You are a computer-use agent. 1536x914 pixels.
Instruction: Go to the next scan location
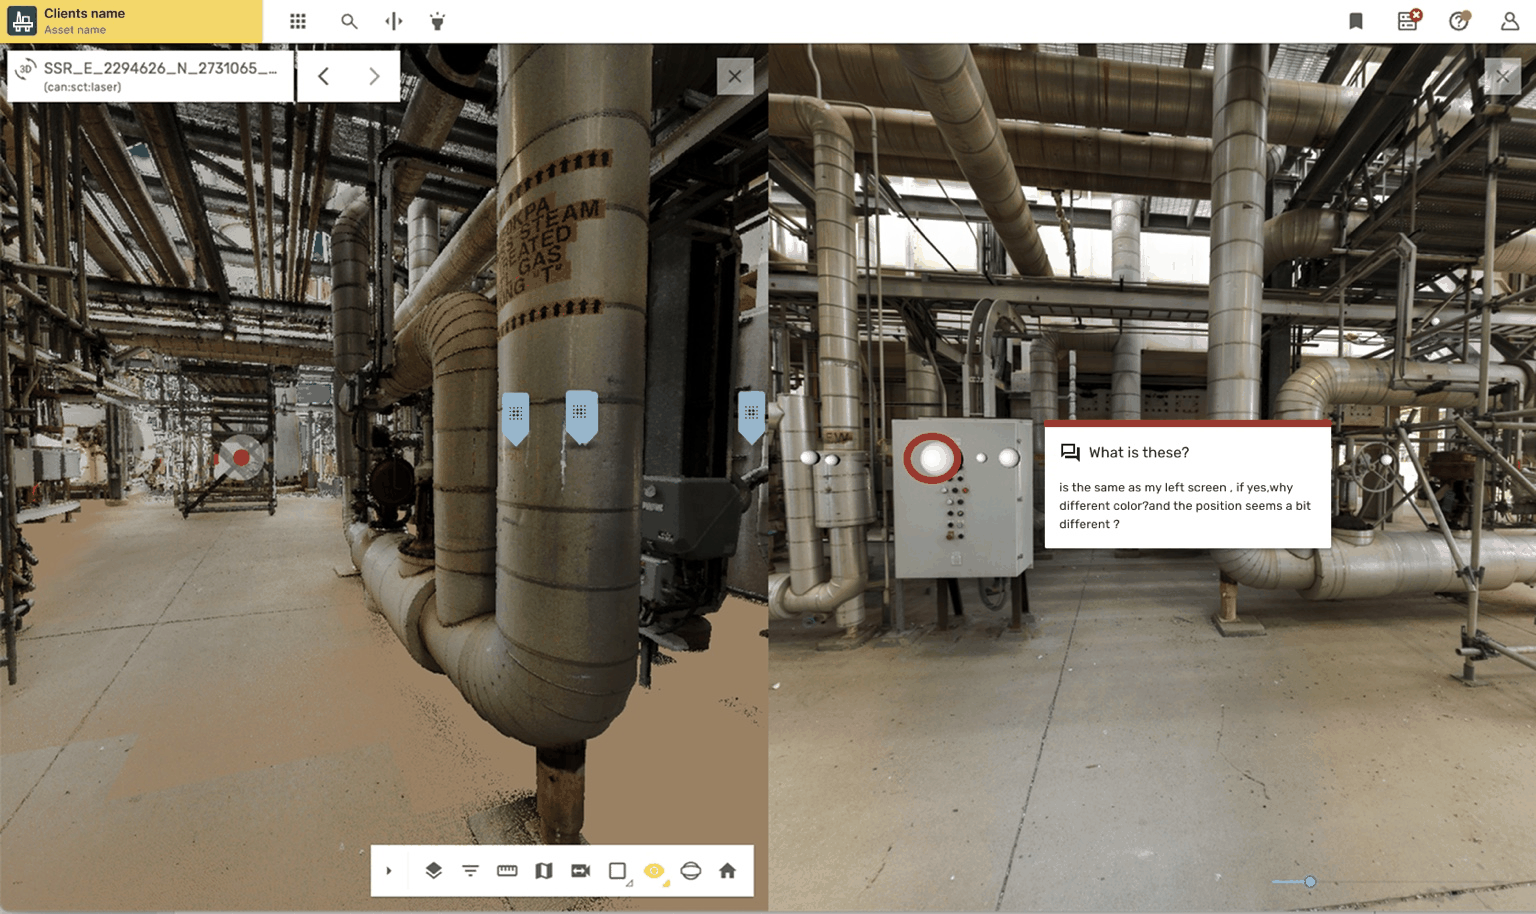374,76
